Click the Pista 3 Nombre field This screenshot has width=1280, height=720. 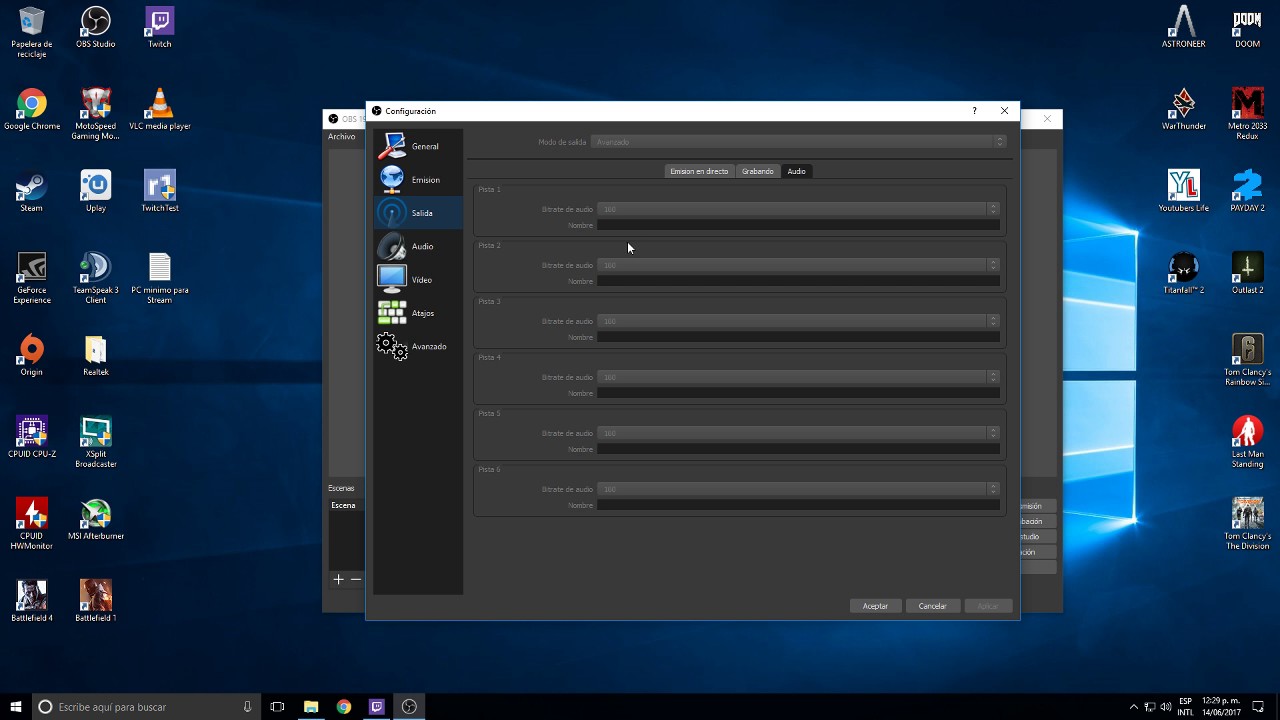click(x=798, y=337)
